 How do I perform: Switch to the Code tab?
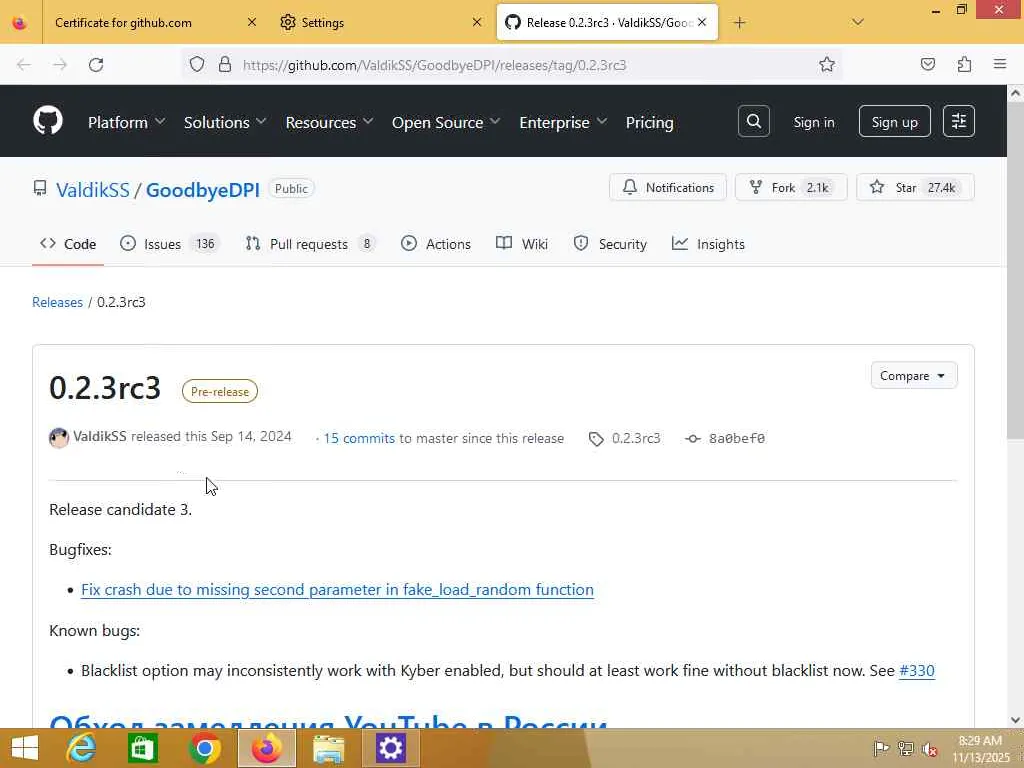68,244
